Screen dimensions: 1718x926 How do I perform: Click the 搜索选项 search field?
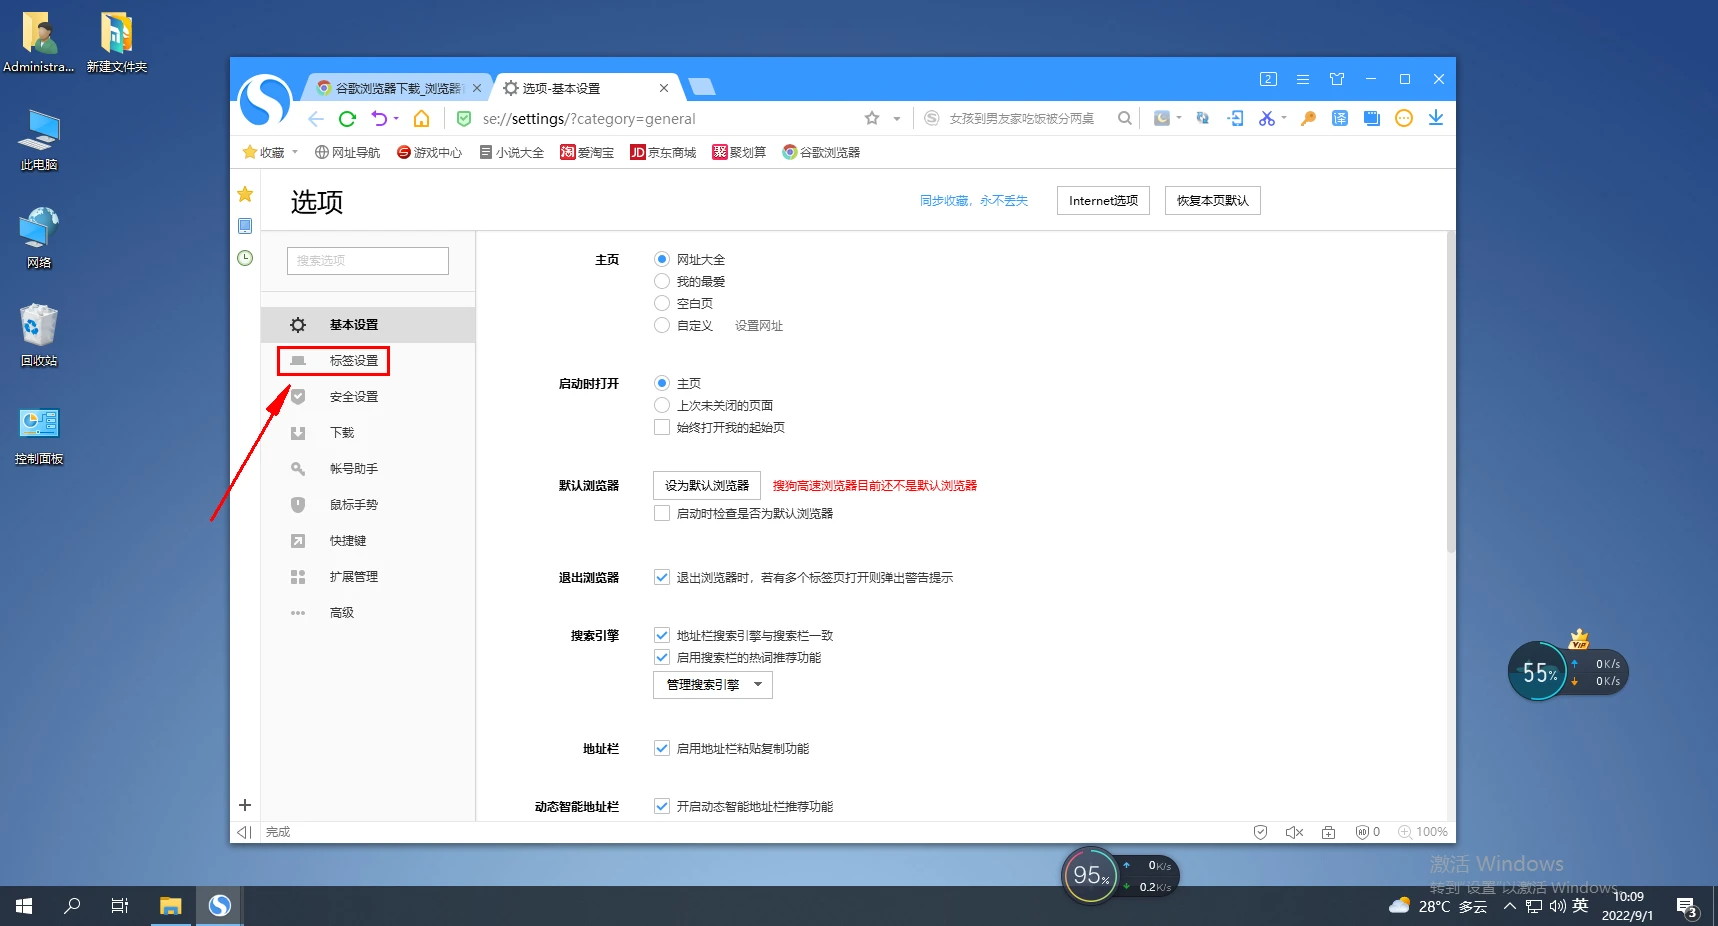click(x=368, y=261)
